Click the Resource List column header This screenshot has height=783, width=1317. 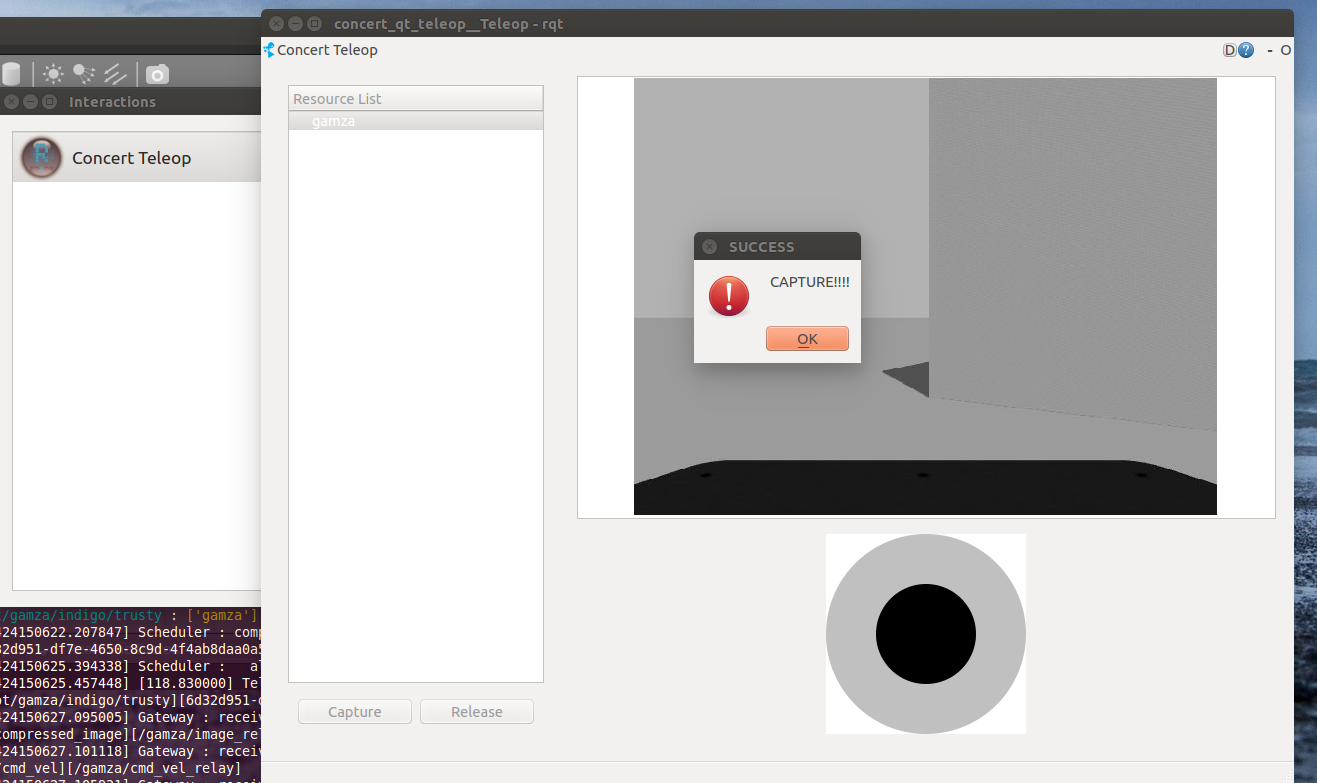click(x=415, y=99)
